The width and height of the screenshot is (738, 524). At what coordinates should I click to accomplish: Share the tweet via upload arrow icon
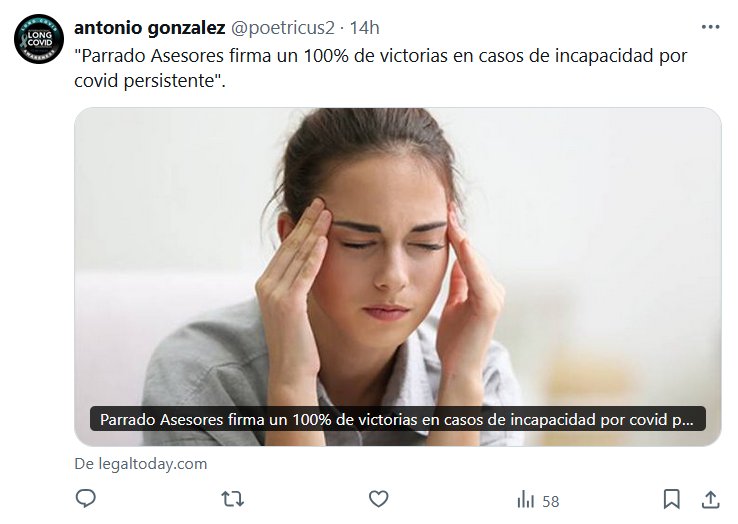pos(711,499)
